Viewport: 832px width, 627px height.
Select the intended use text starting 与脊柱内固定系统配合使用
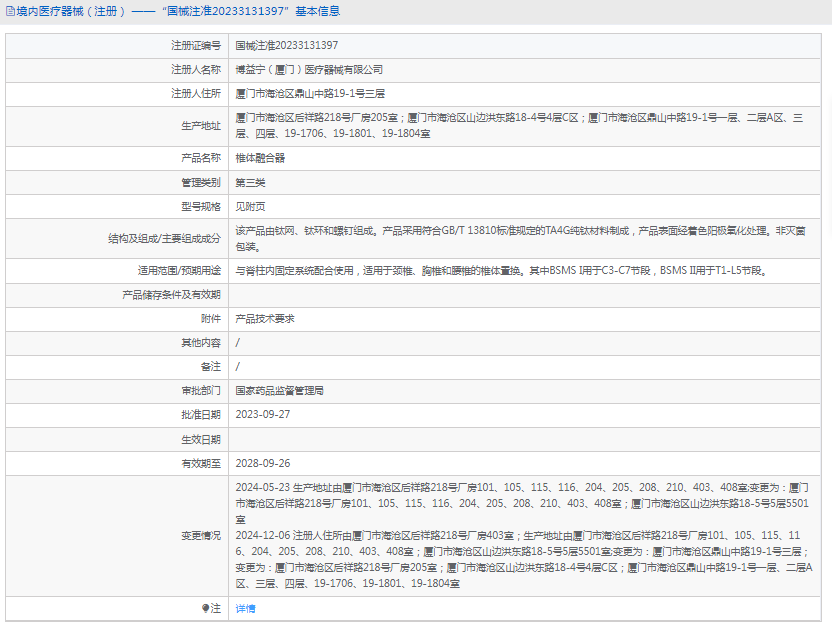502,271
